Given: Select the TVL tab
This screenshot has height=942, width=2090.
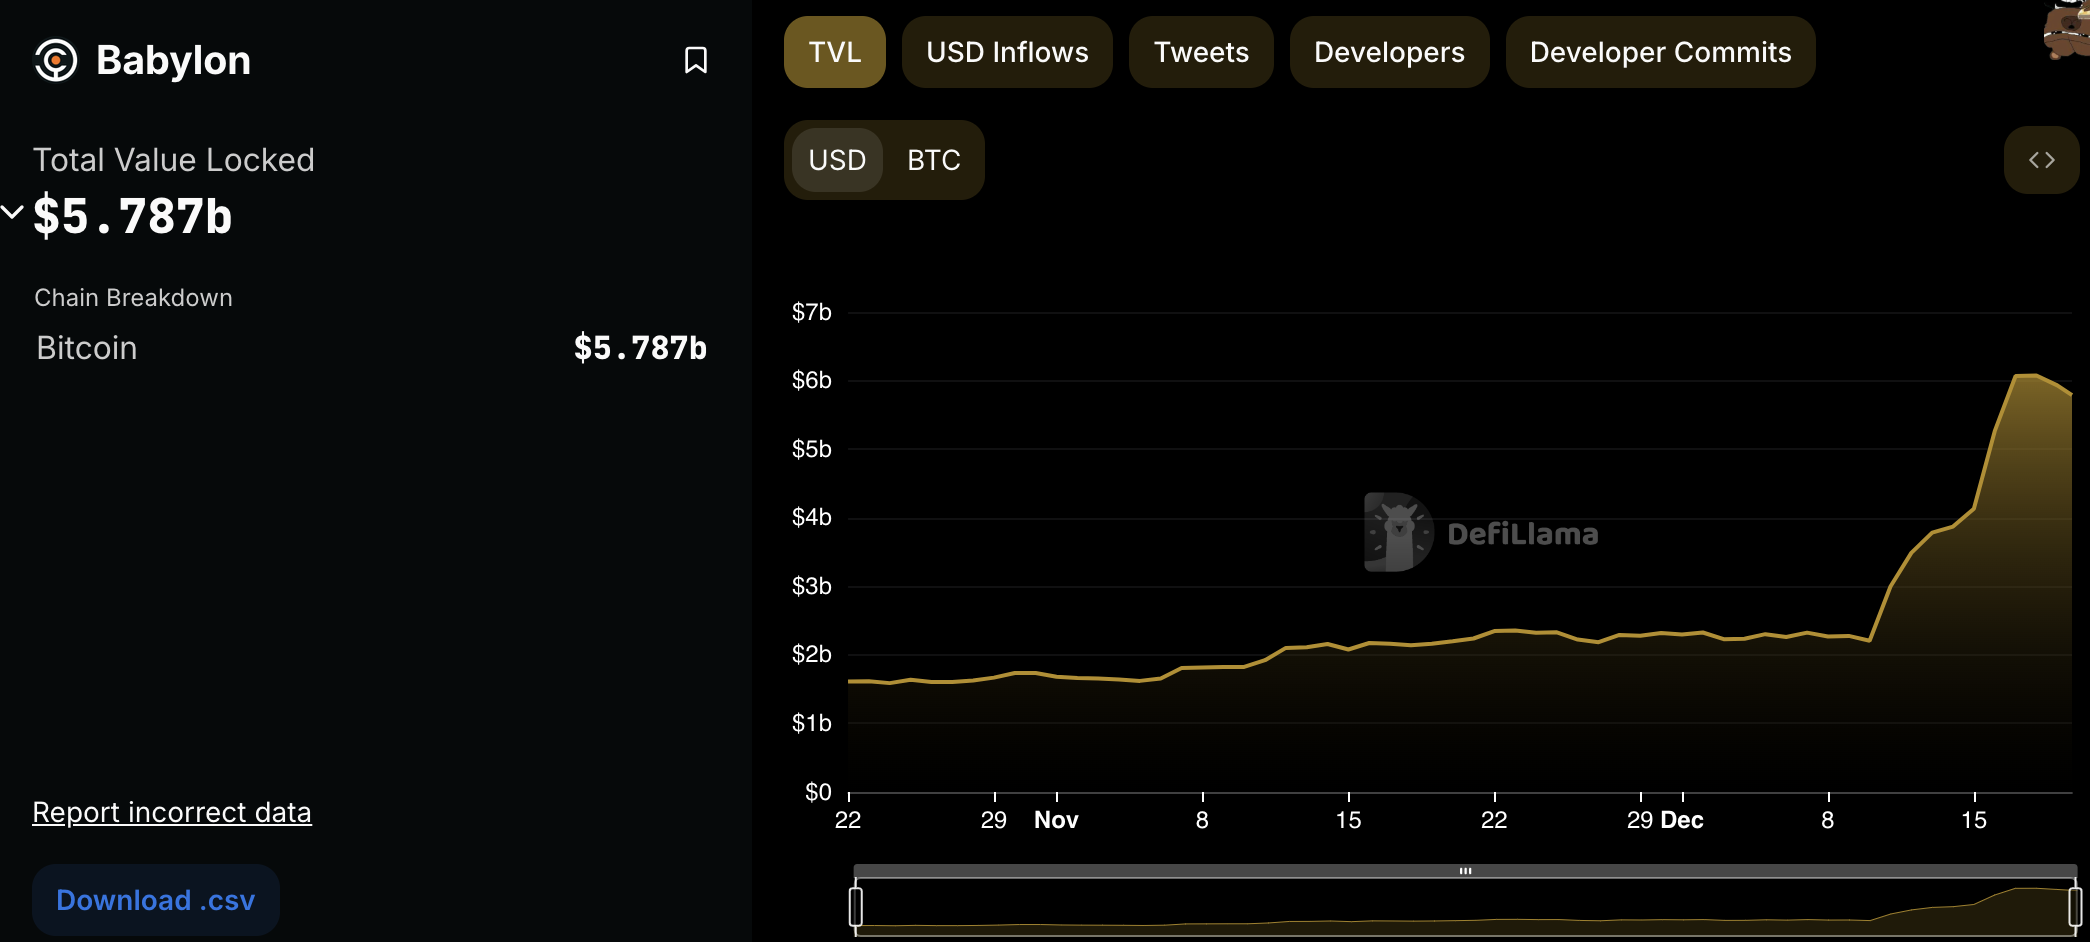Looking at the screenshot, I should pyautogui.click(x=834, y=52).
